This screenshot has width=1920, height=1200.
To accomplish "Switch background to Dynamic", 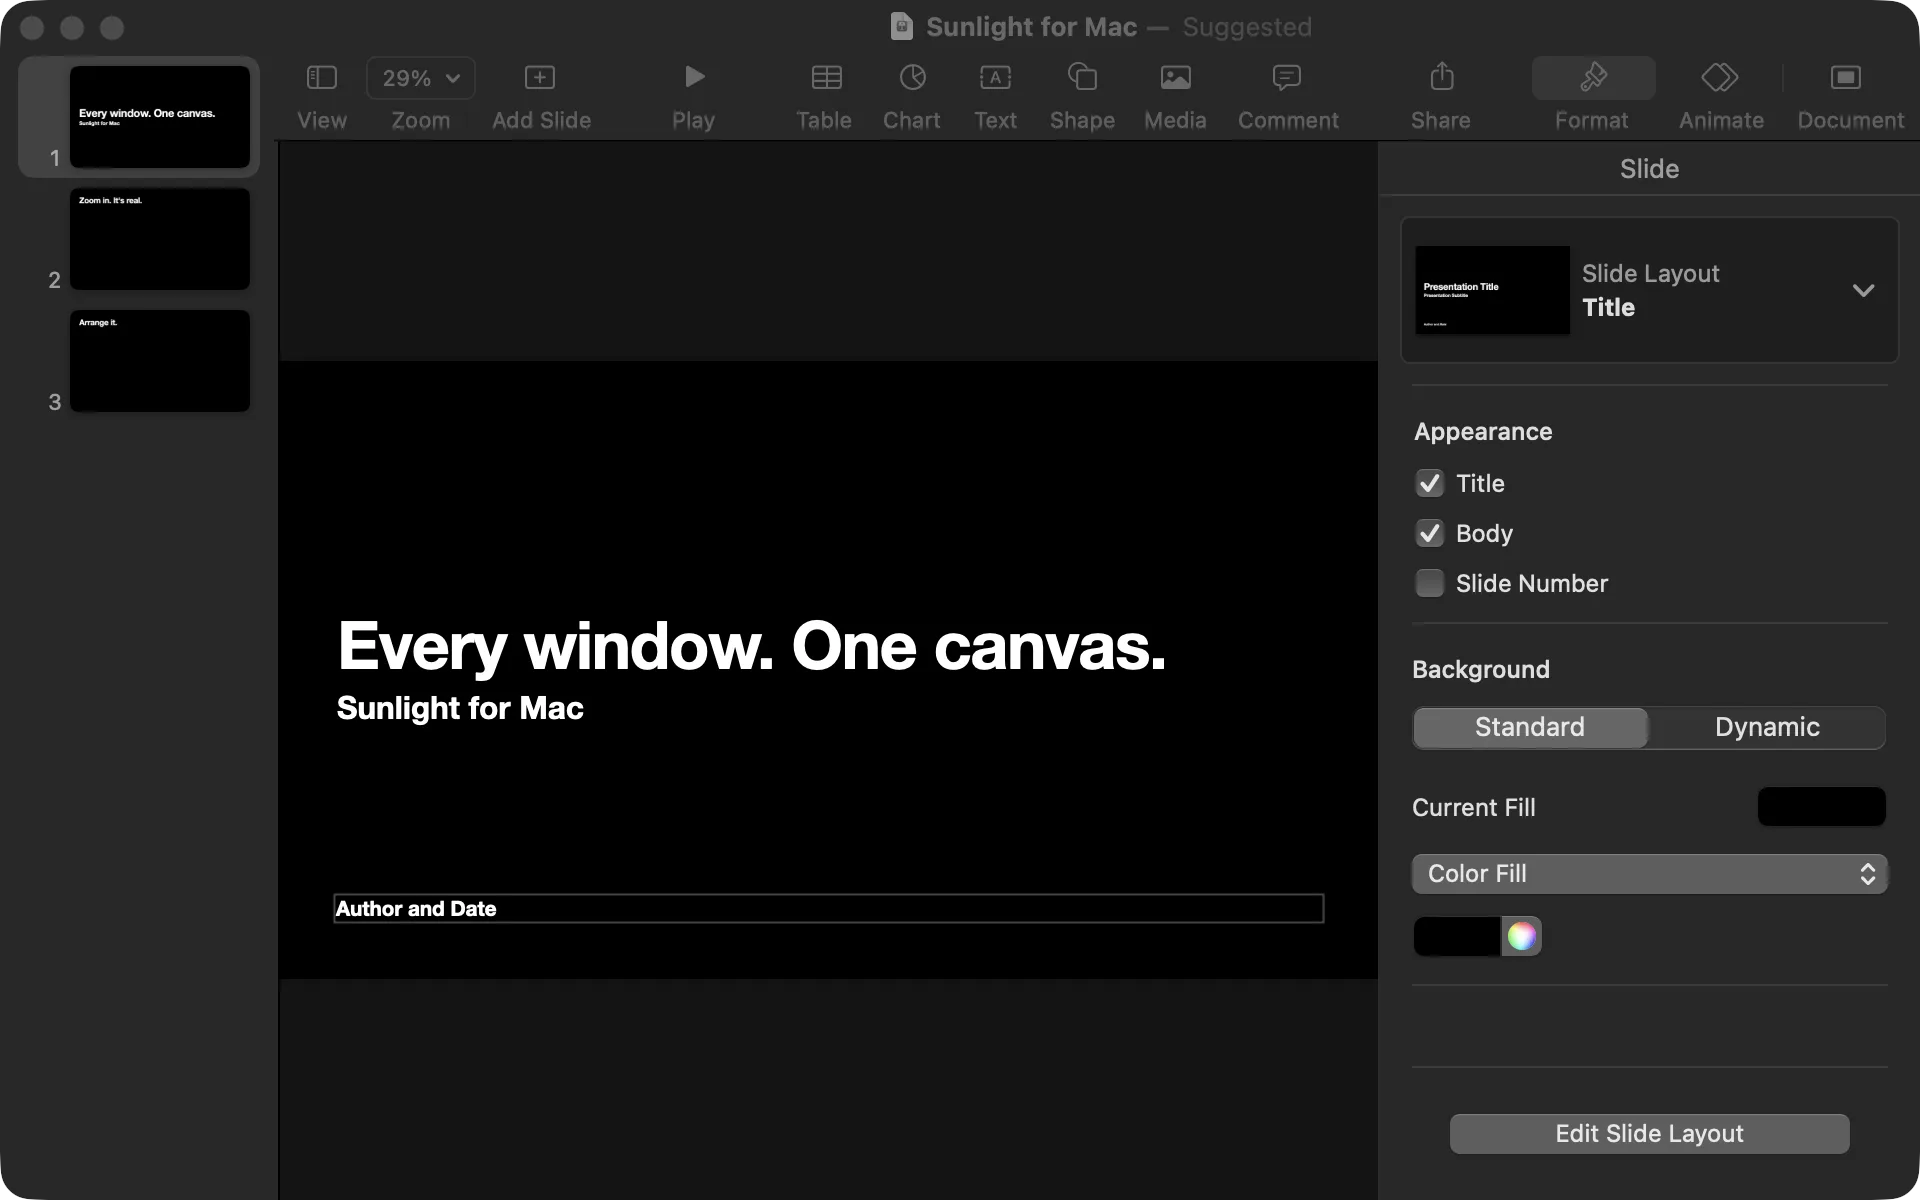I will [x=1767, y=727].
